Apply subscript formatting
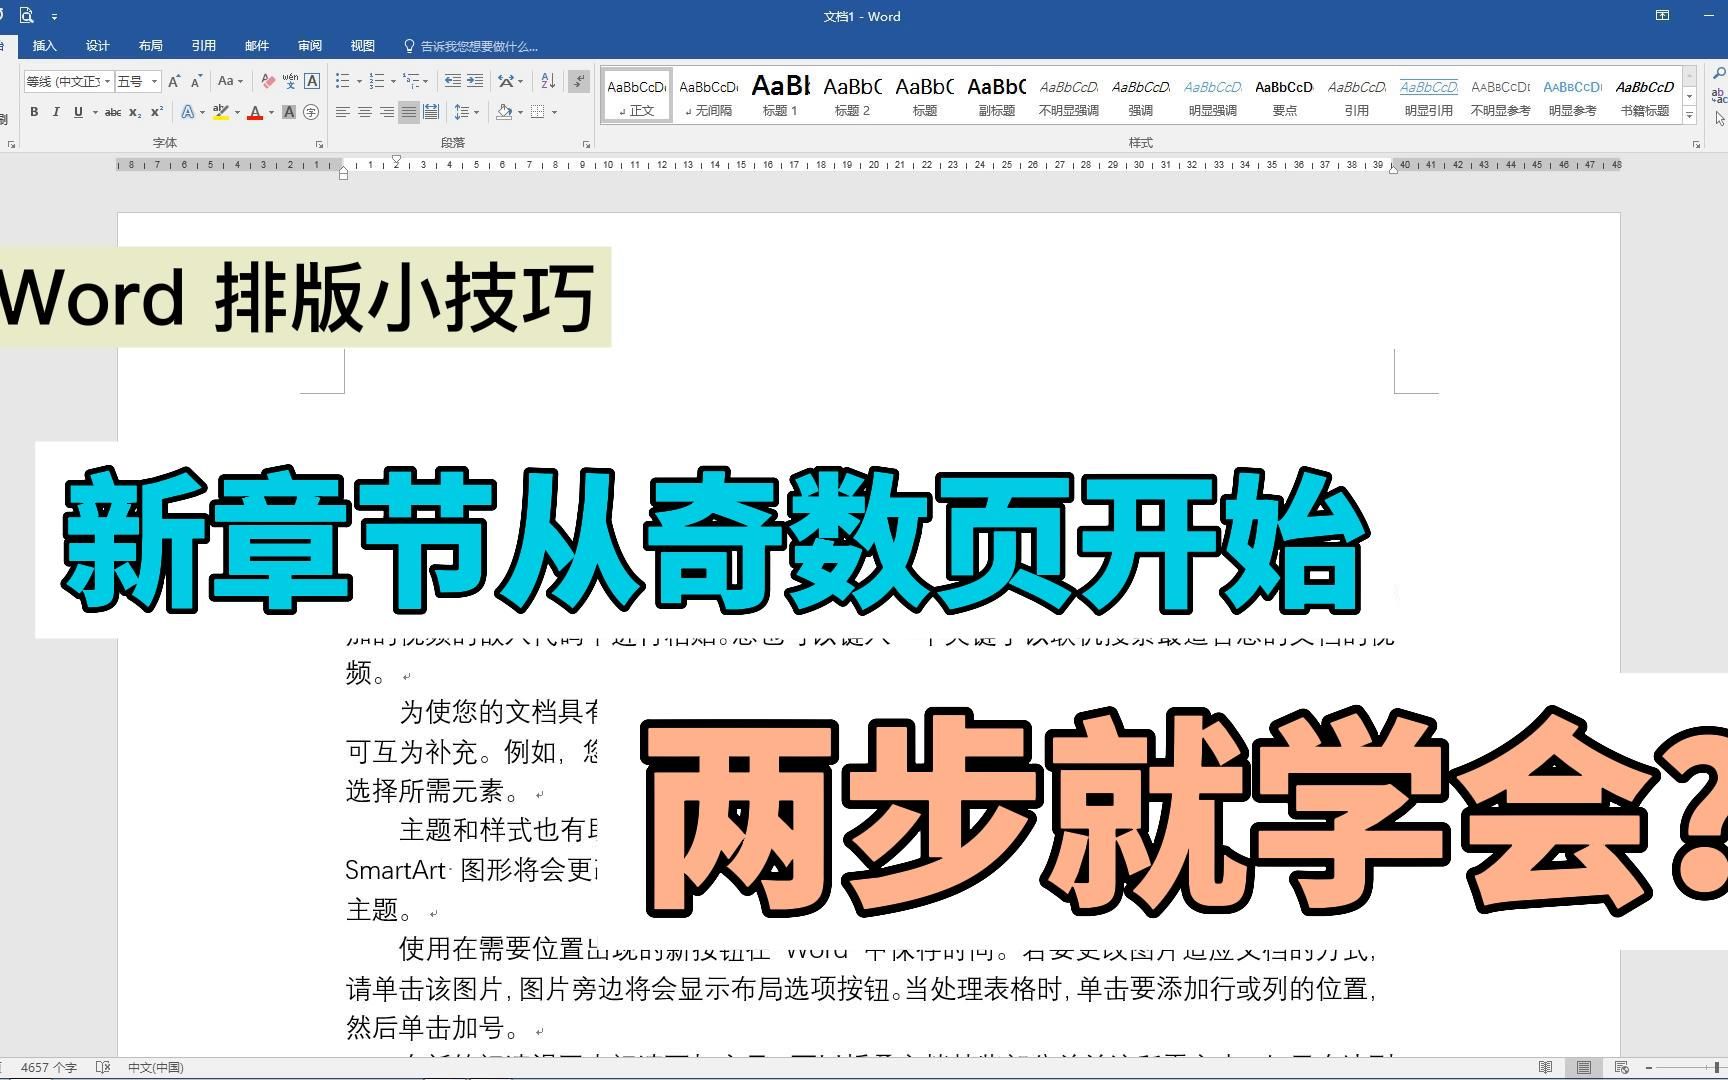 click(x=135, y=112)
